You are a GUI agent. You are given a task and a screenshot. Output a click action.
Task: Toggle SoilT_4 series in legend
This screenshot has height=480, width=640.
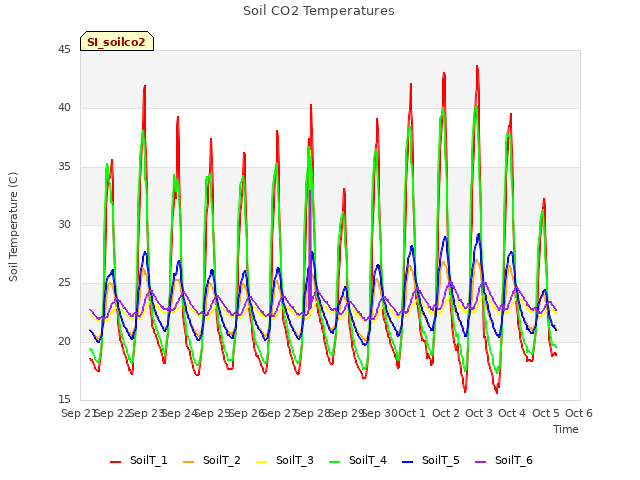click(358, 460)
